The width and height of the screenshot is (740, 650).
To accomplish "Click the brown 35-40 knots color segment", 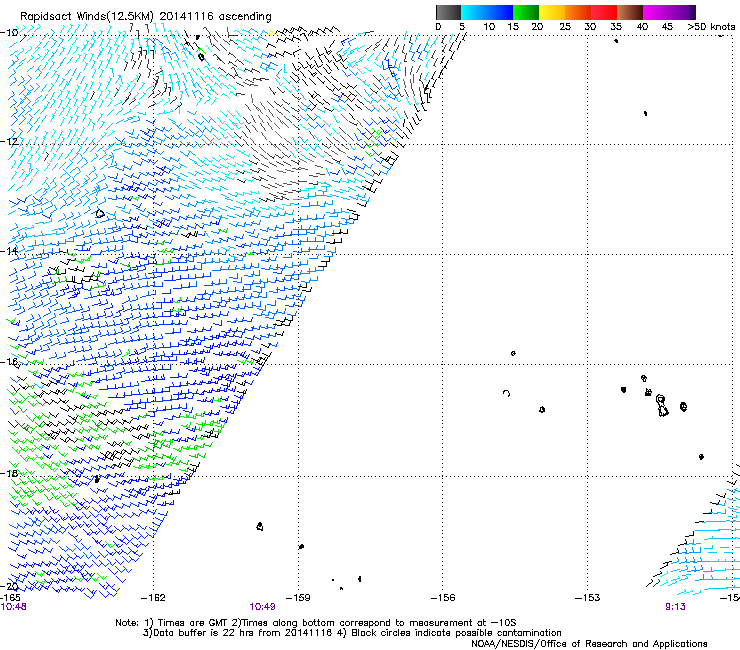I will [630, 12].
